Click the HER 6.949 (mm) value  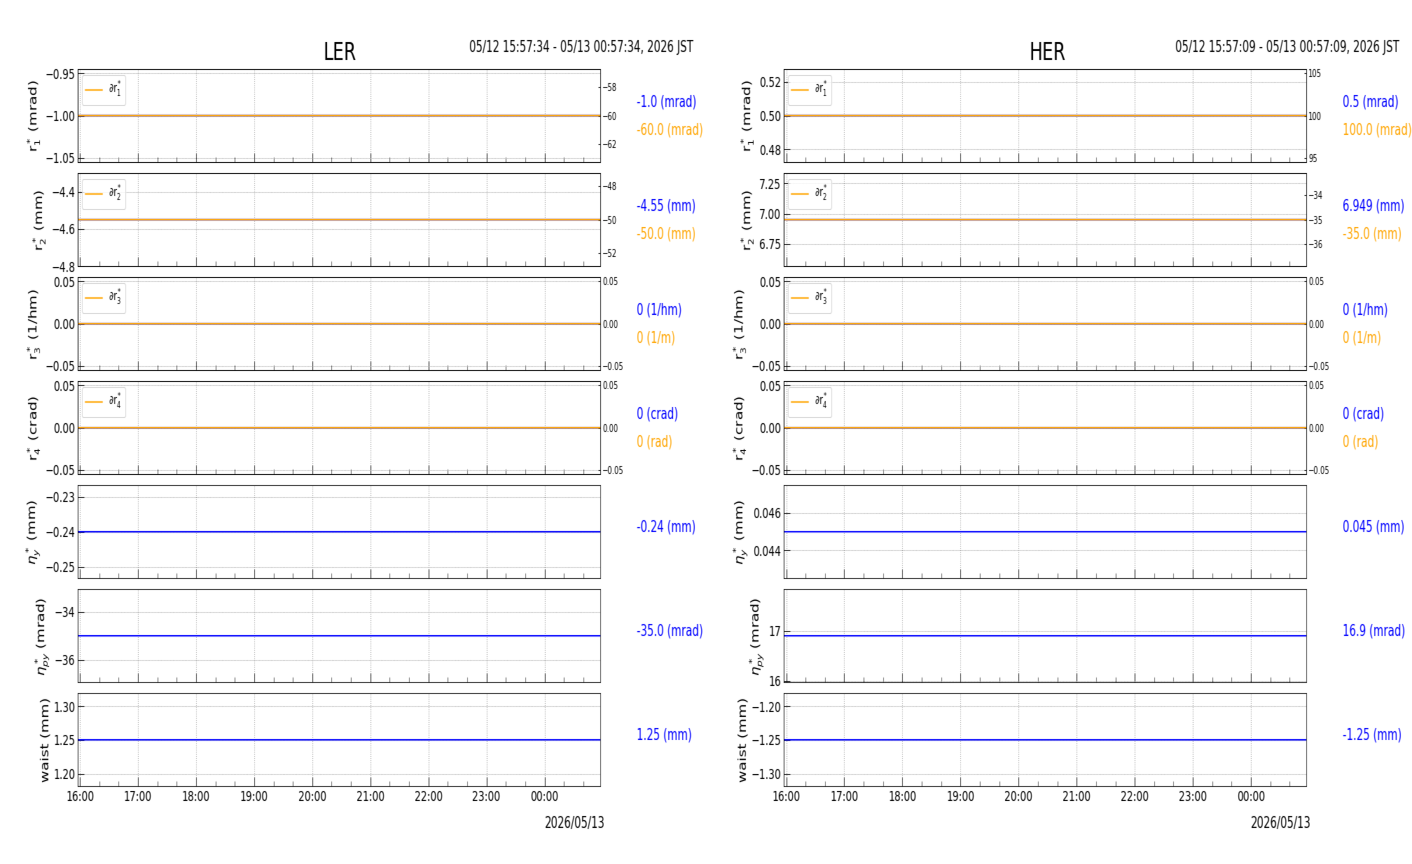click(x=1373, y=206)
